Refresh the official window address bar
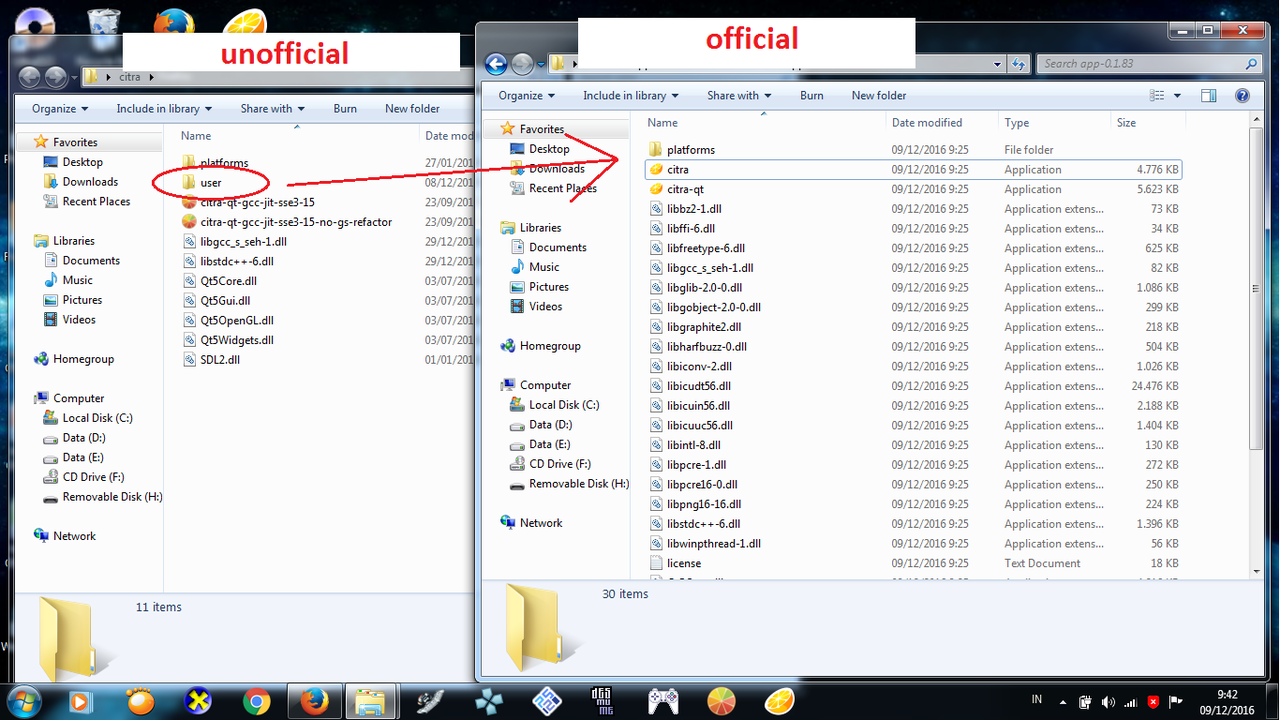 coord(1018,64)
